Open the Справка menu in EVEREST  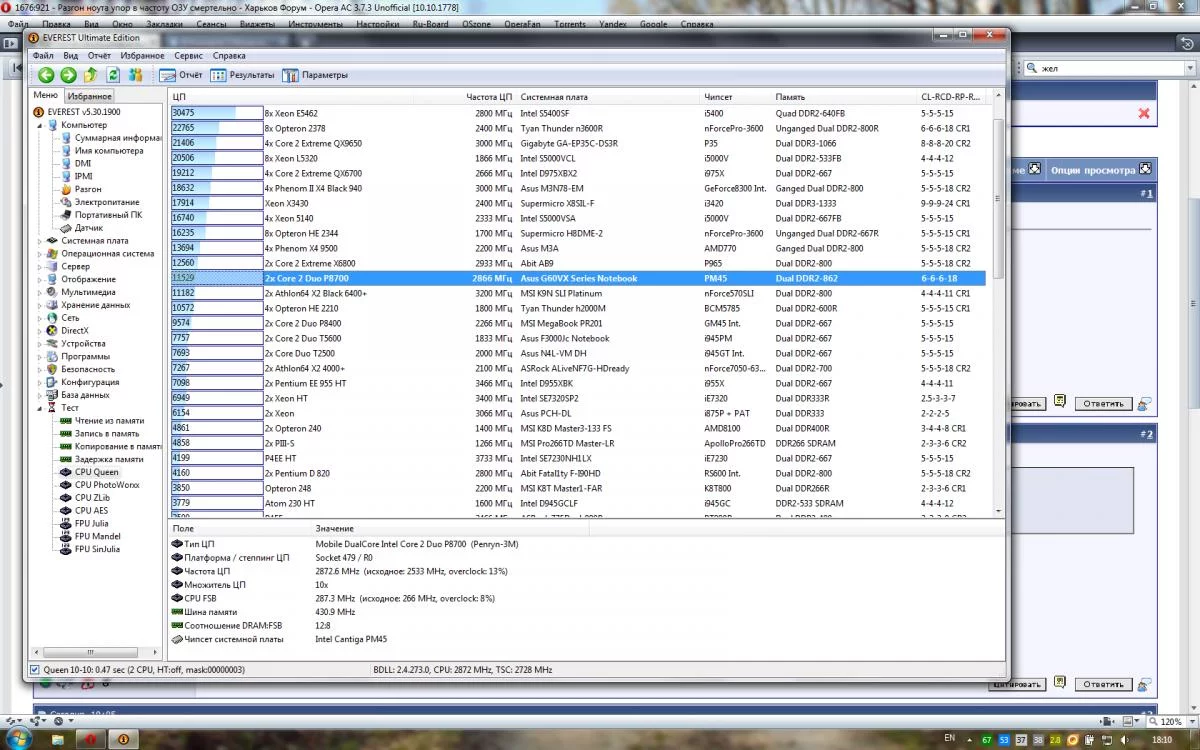(229, 56)
